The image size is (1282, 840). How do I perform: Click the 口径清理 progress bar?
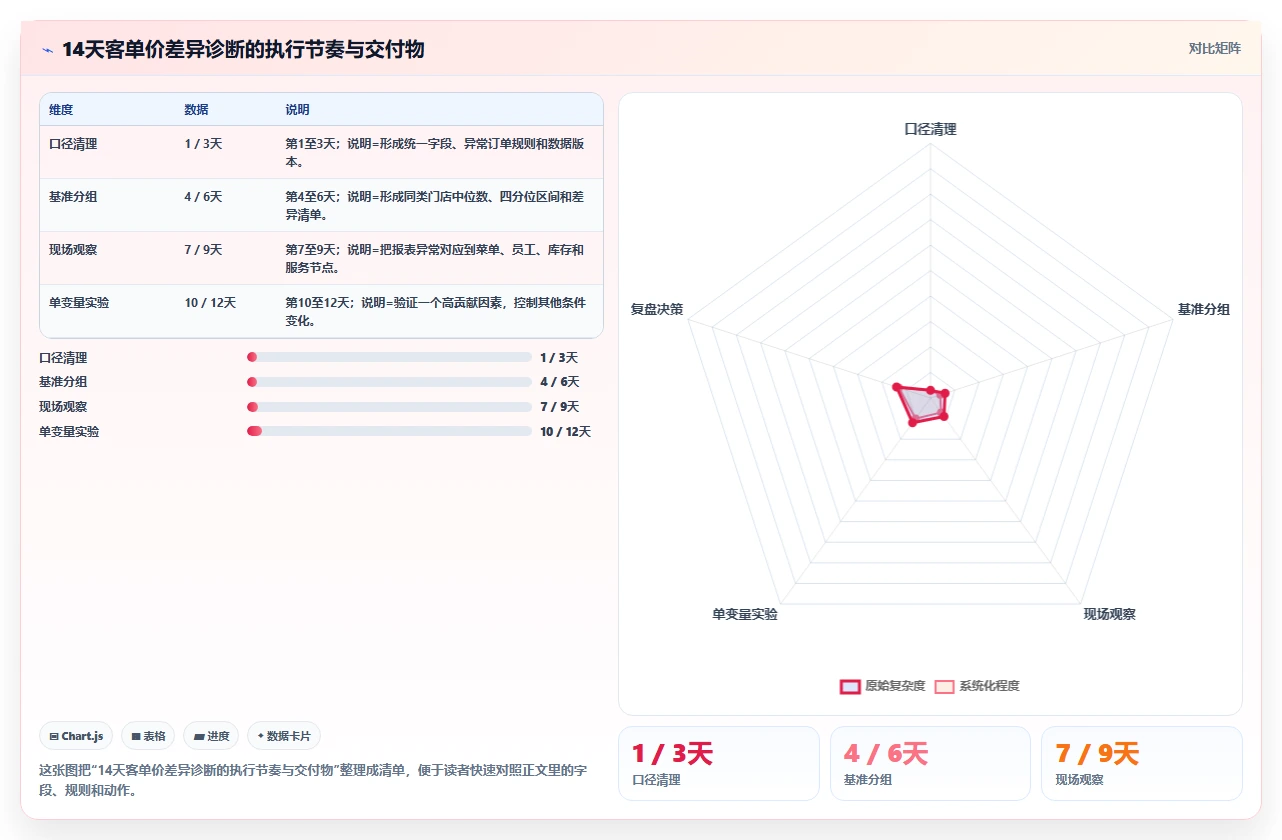pos(389,357)
